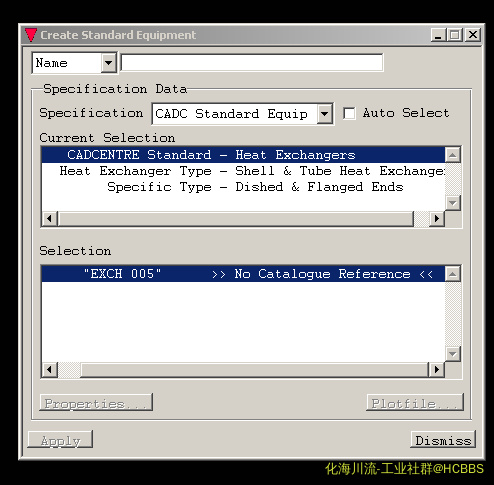Choose the "EXCH 005" selection entry
This screenshot has height=485, width=494.
tap(243, 274)
